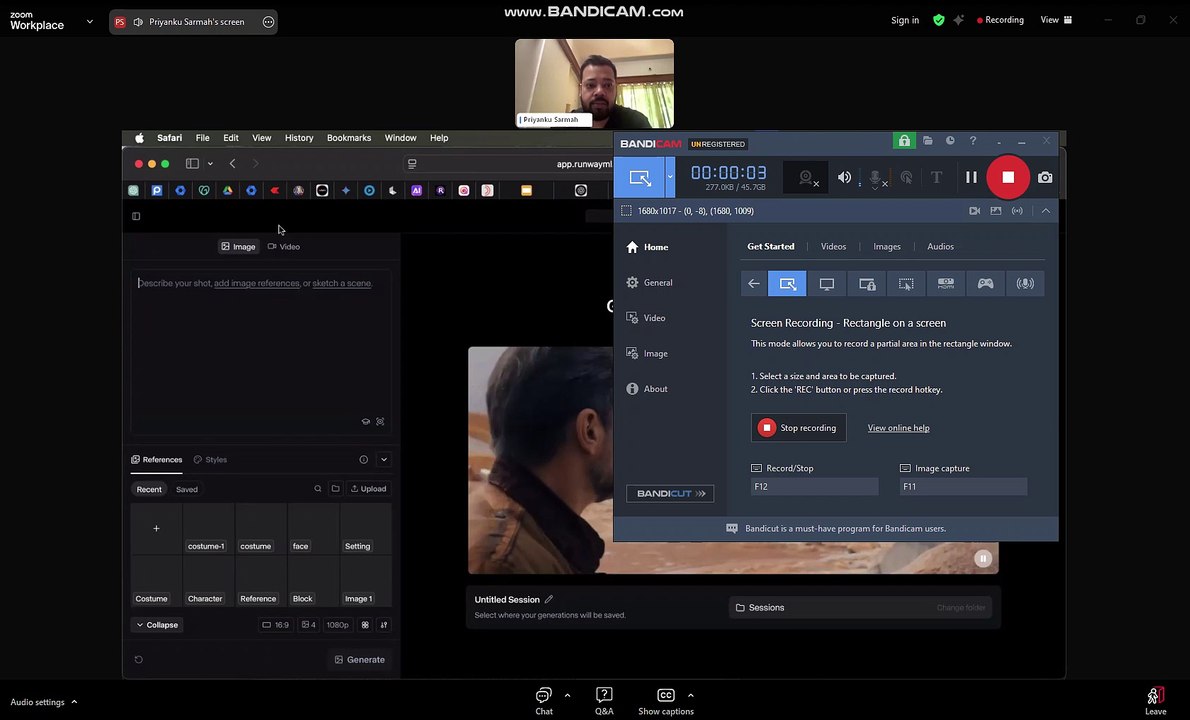Select around mouse recording mode icon

(x=906, y=284)
